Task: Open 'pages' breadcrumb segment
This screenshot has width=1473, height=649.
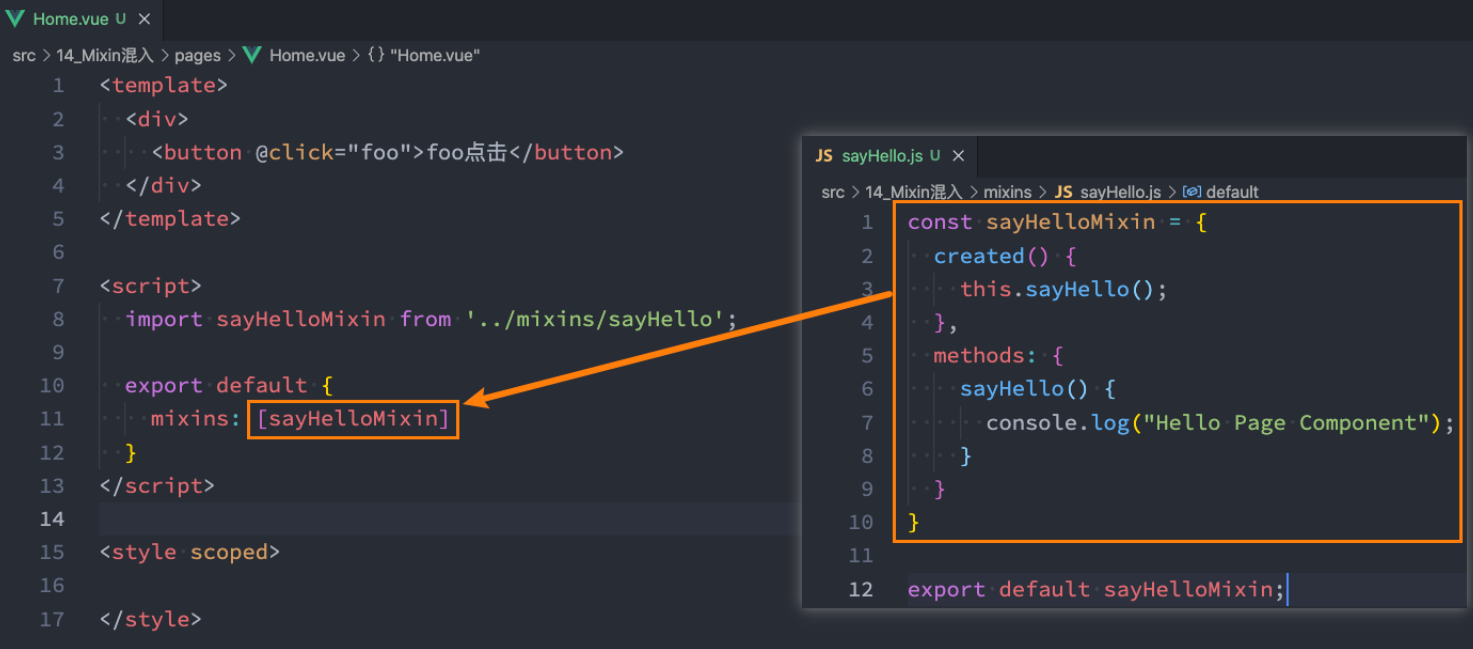Action: tap(197, 56)
